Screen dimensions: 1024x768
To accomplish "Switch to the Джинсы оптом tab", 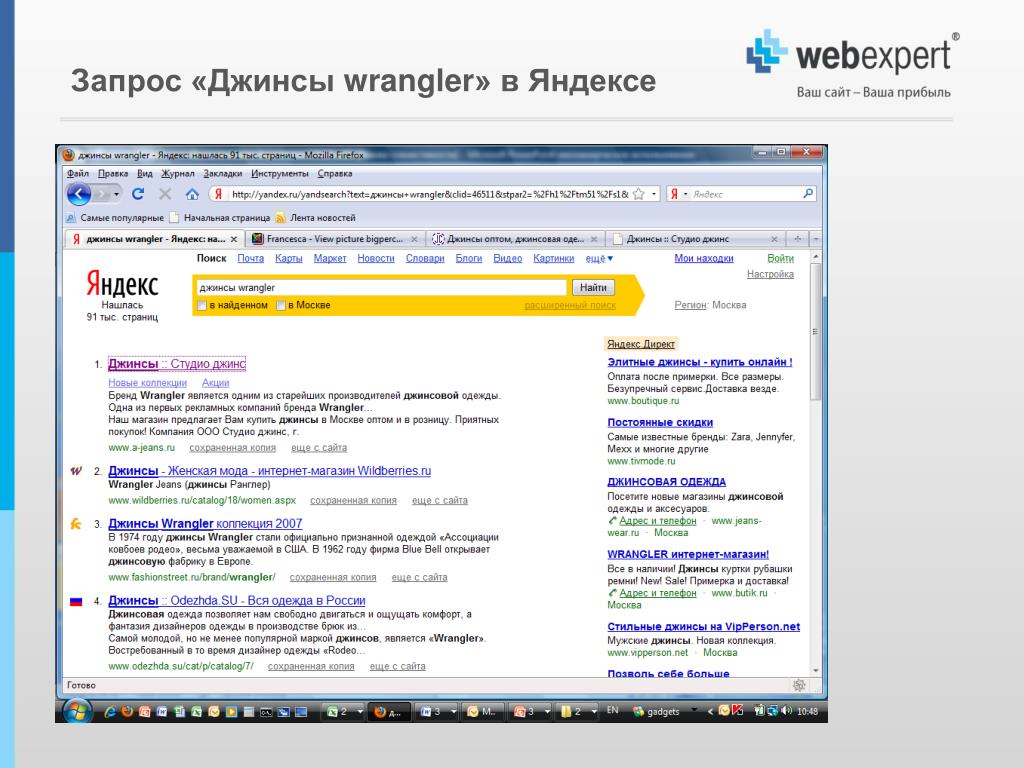I will pyautogui.click(x=515, y=239).
